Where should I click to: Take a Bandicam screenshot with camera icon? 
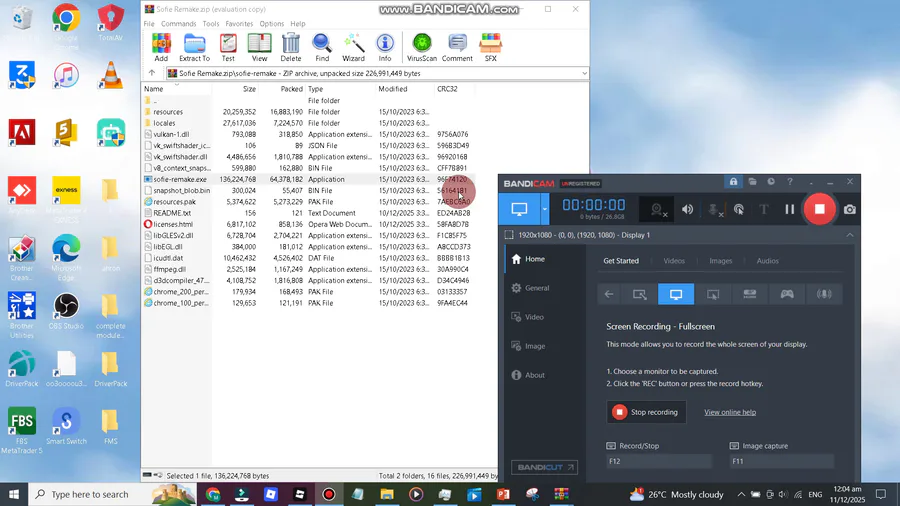[x=850, y=209]
